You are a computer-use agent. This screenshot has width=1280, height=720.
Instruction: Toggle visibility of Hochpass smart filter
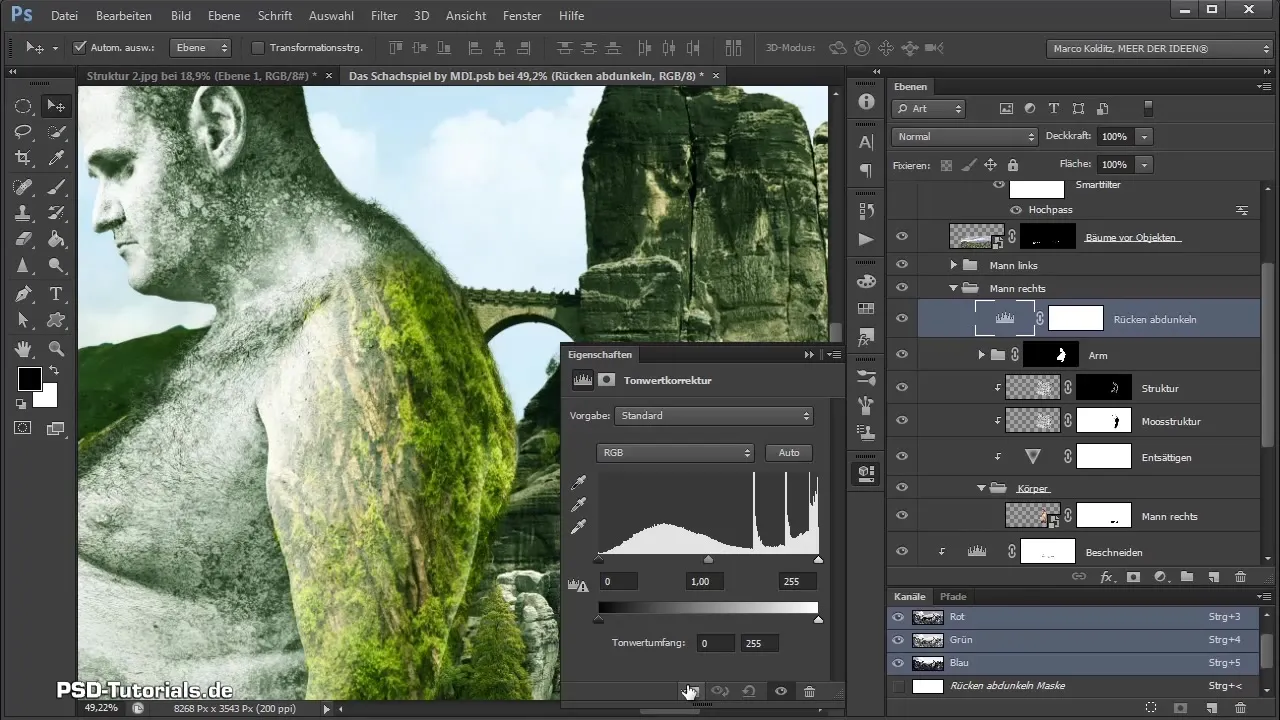coord(1016,210)
